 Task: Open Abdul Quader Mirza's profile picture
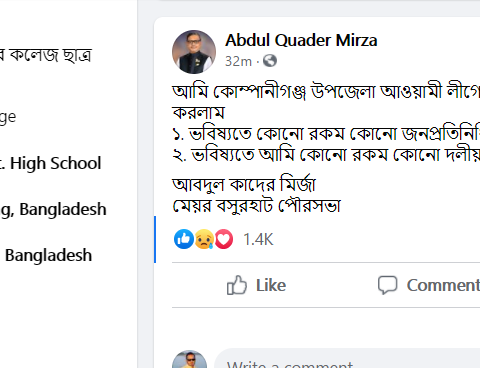[x=194, y=52]
